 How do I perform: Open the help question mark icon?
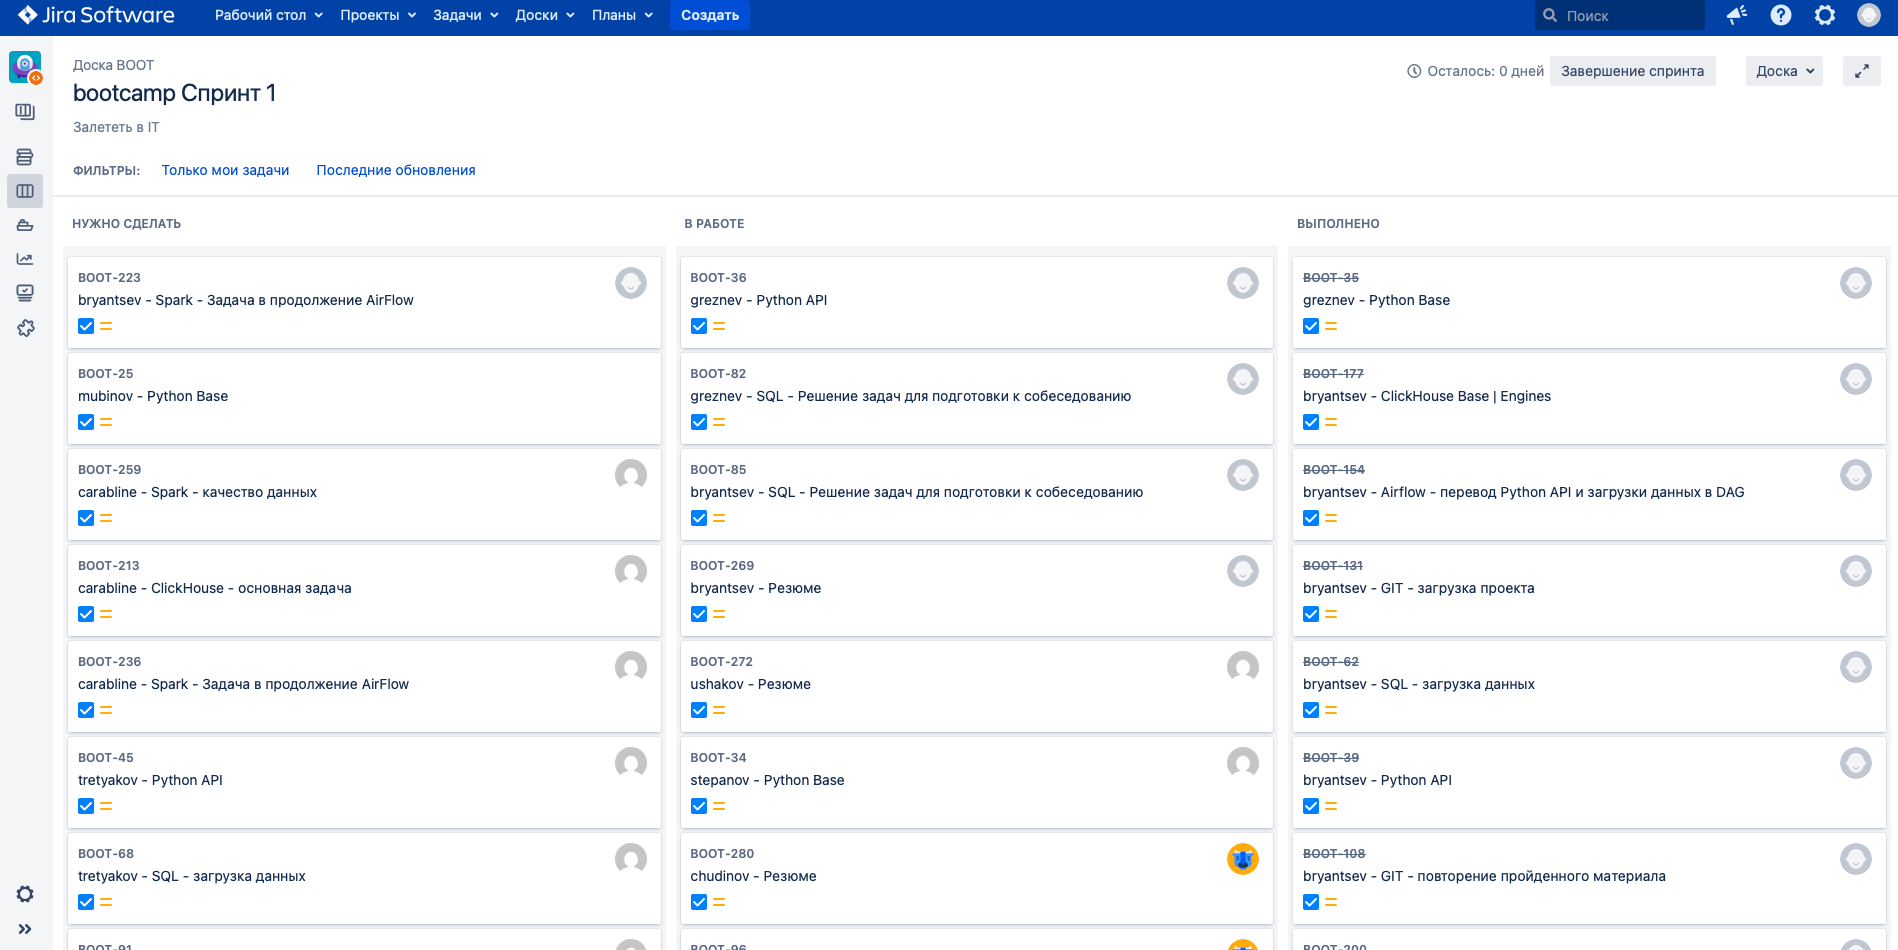click(1781, 15)
